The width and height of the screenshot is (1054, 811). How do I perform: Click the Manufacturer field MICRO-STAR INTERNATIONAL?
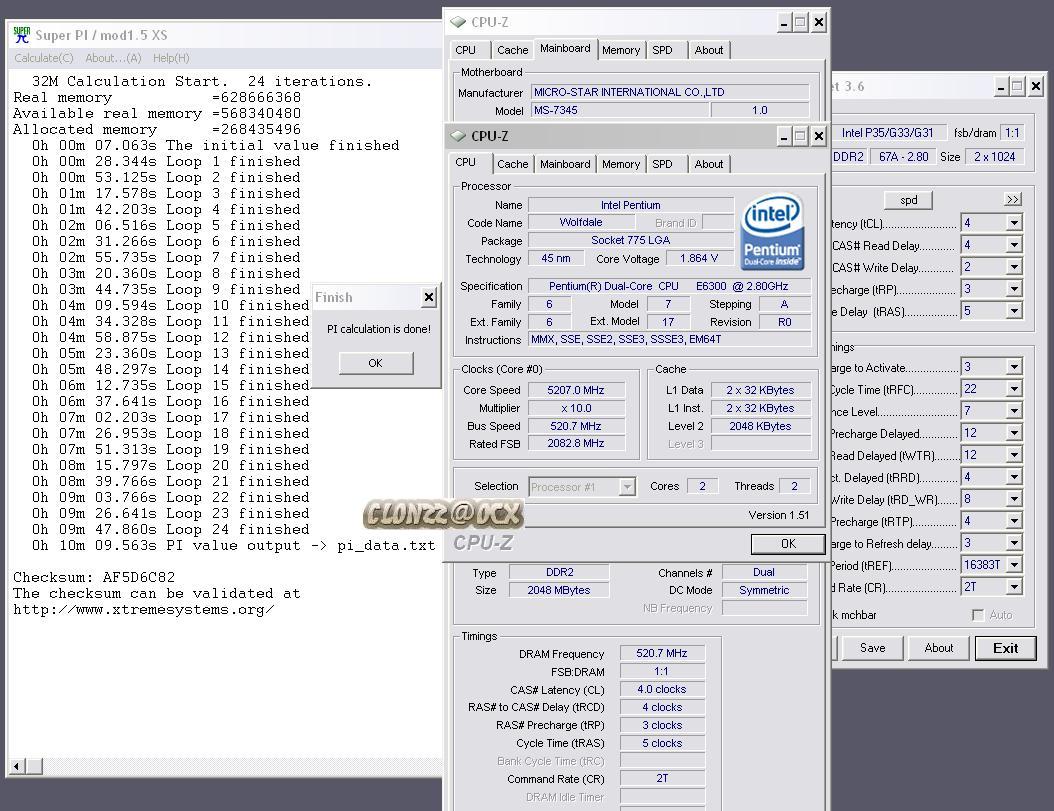pyautogui.click(x=670, y=92)
